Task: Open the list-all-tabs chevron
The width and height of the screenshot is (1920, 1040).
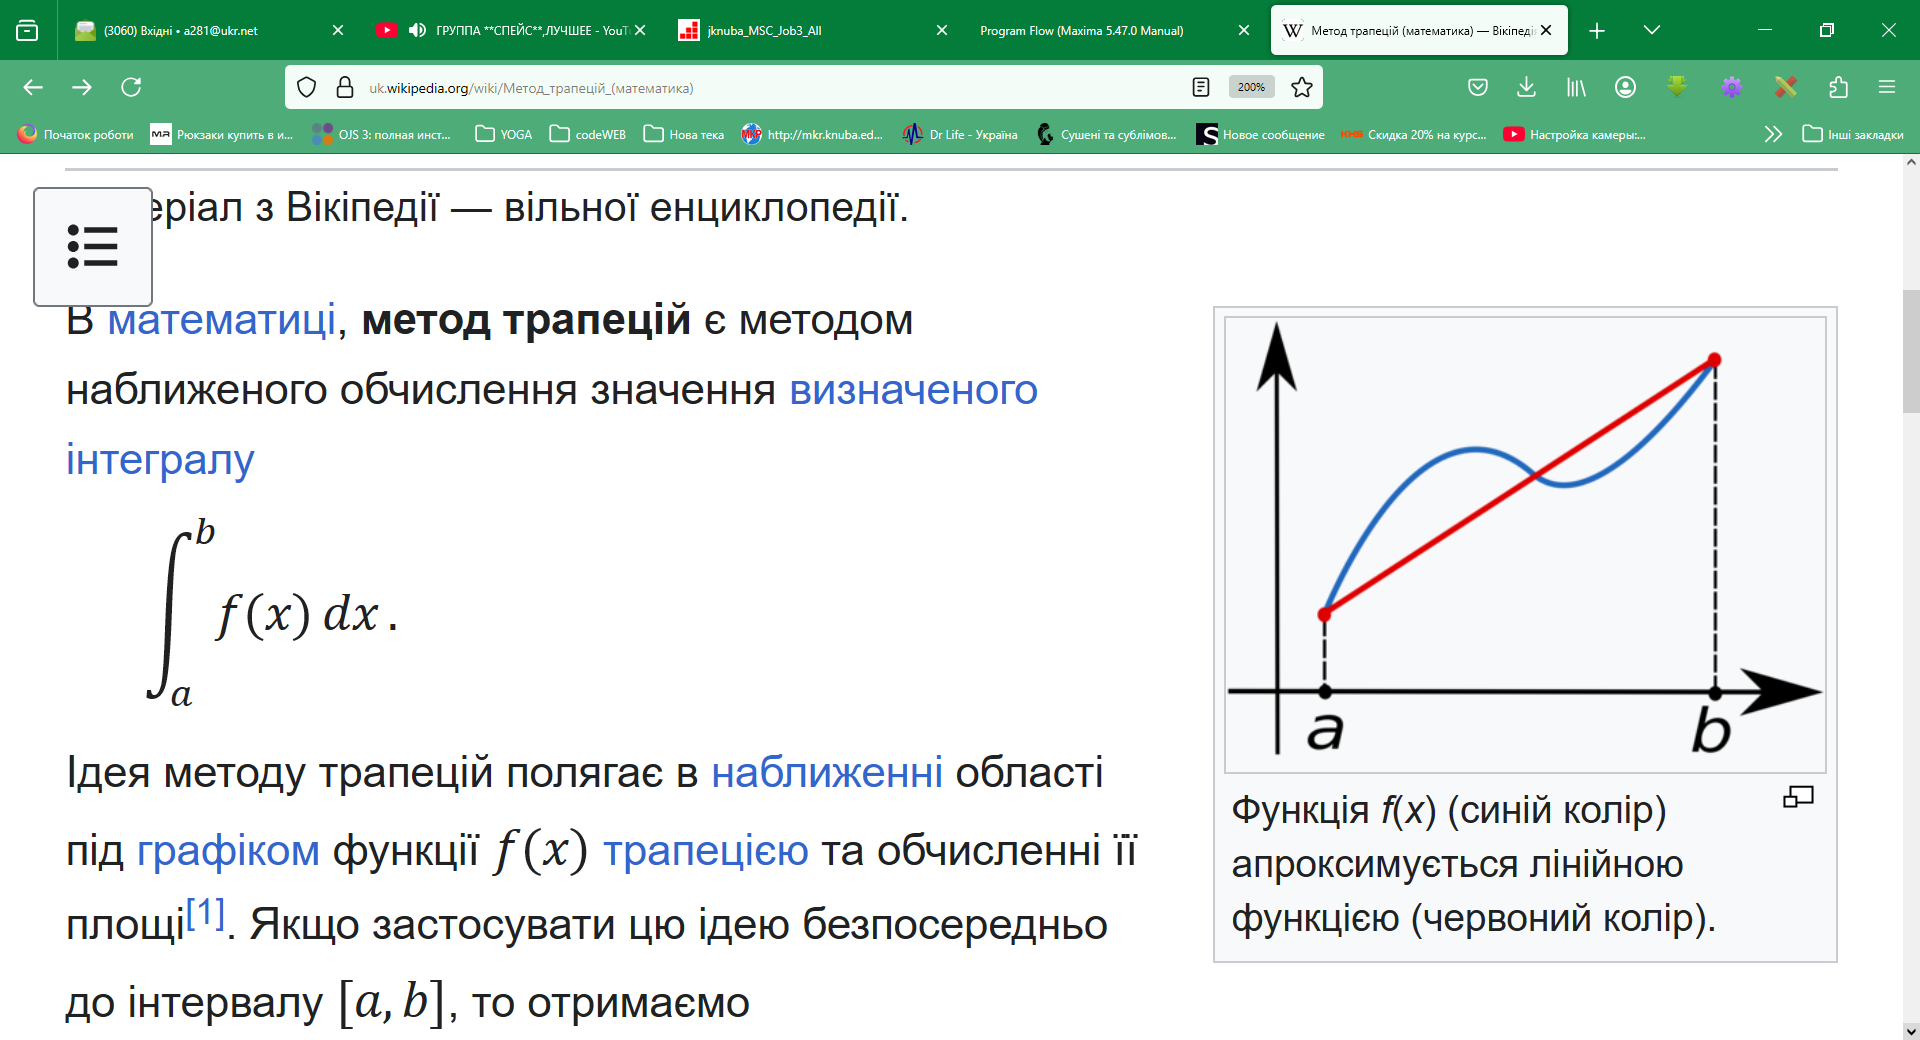Action: [1651, 30]
